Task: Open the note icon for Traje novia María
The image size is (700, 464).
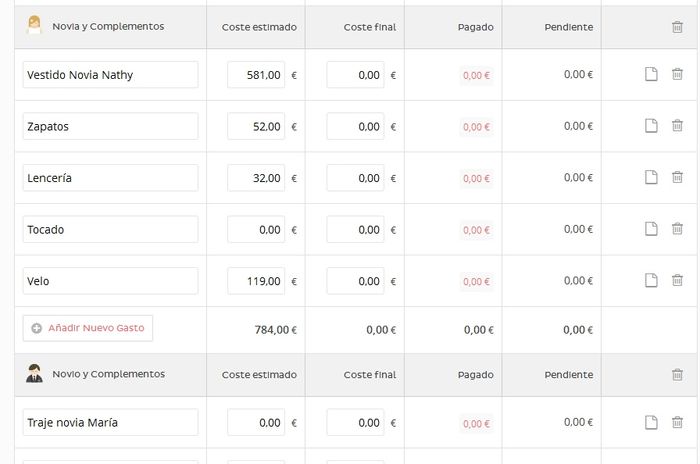Action: click(x=651, y=422)
